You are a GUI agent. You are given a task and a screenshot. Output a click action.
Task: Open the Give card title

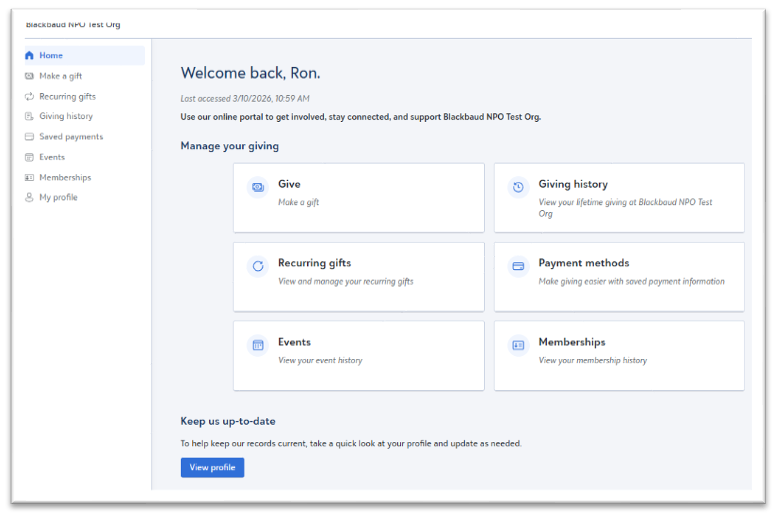pyautogui.click(x=289, y=184)
